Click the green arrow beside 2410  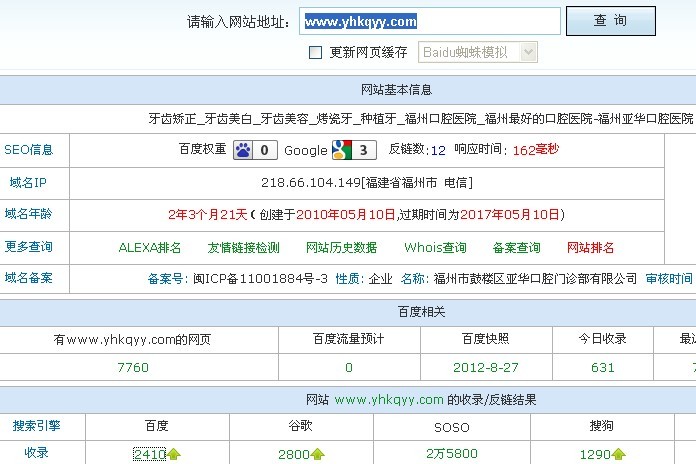174,454
